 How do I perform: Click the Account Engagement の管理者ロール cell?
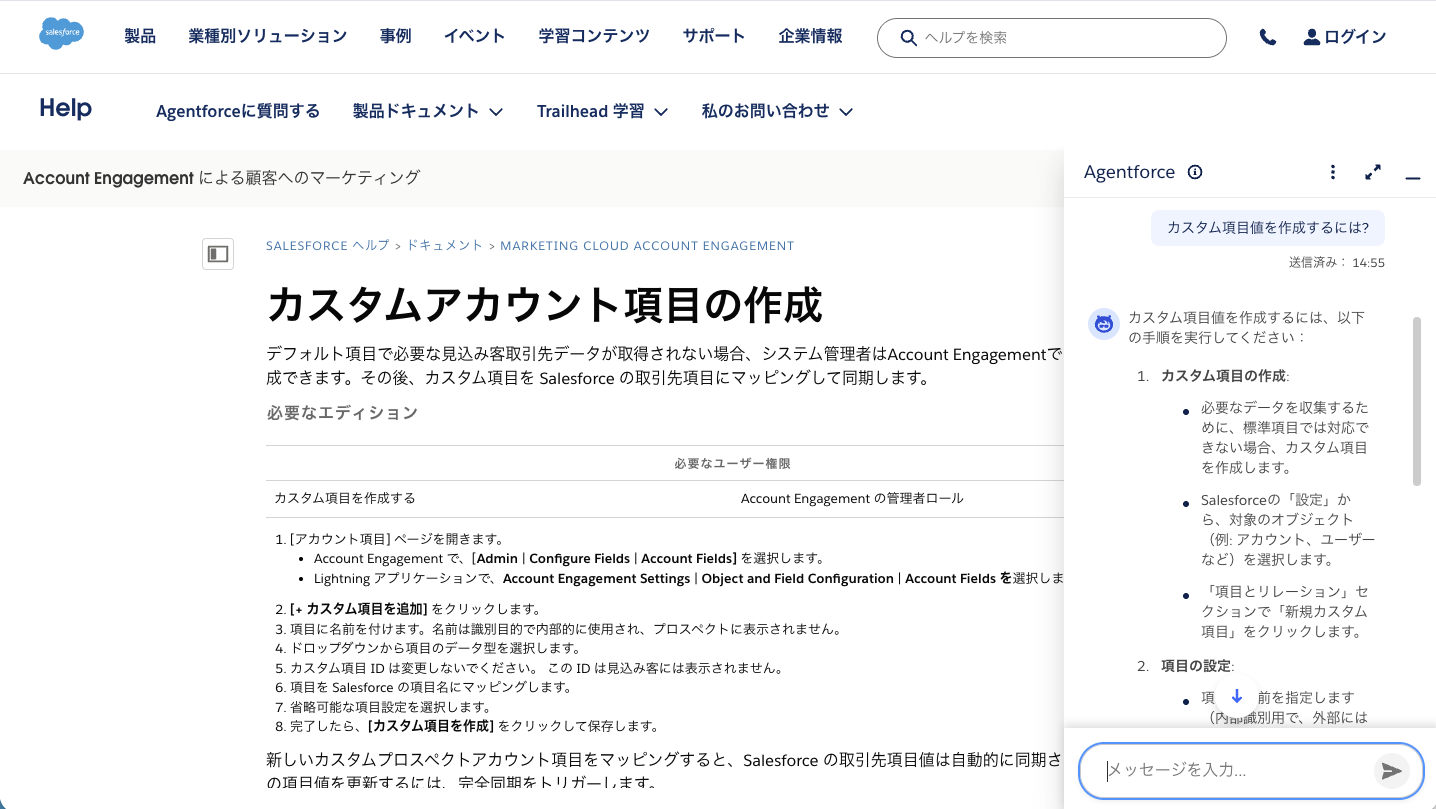pyautogui.click(x=852, y=498)
